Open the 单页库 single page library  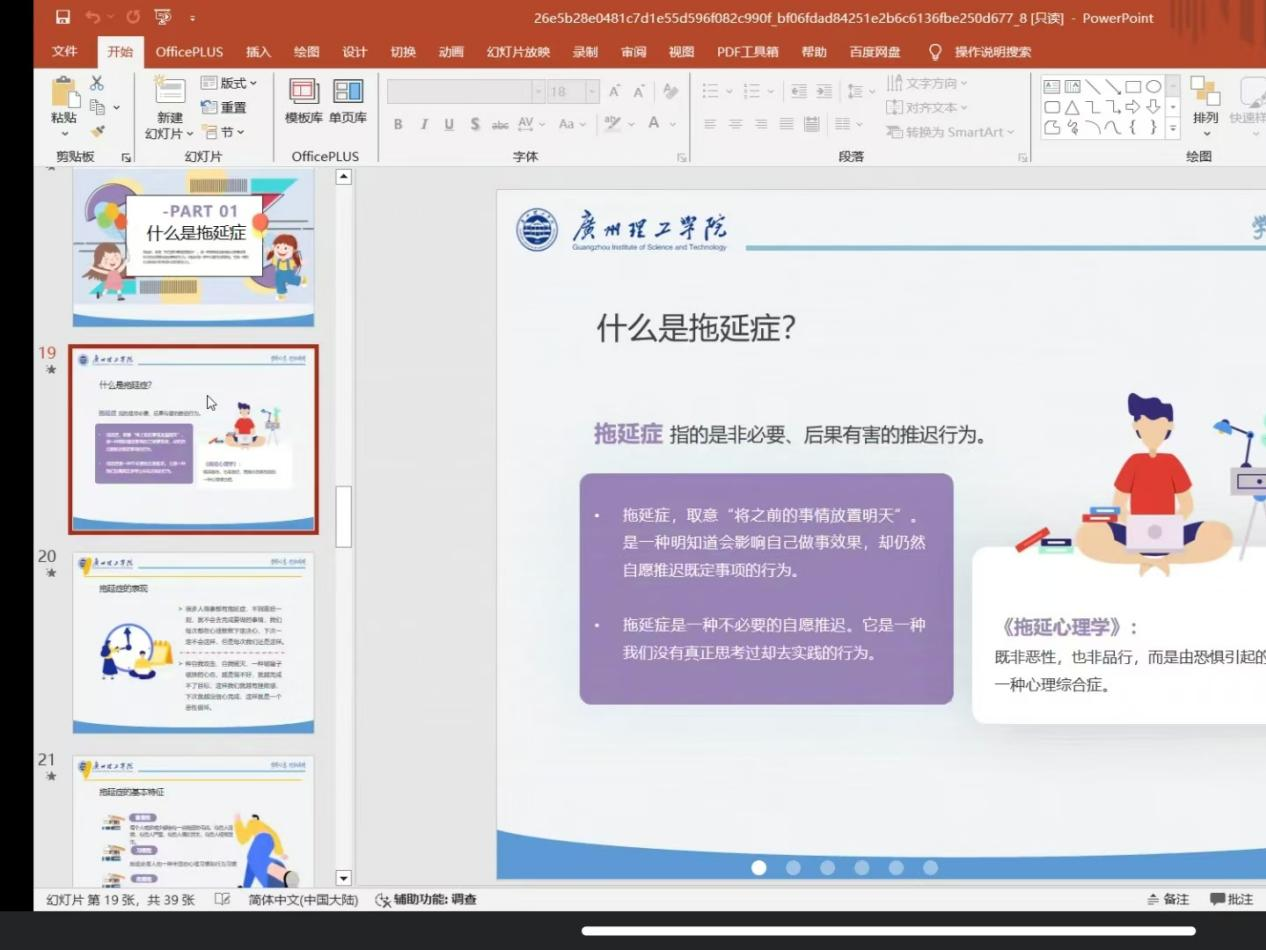click(348, 102)
